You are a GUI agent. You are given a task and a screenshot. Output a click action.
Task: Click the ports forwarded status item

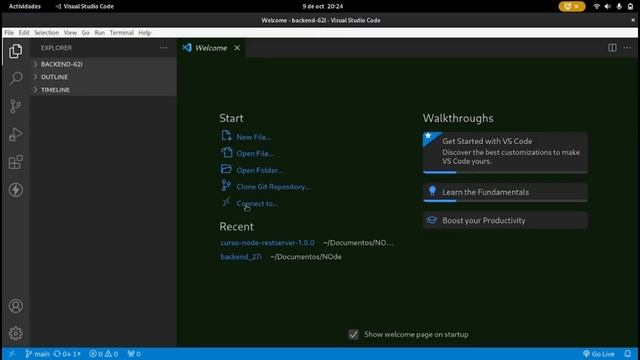click(x=134, y=354)
